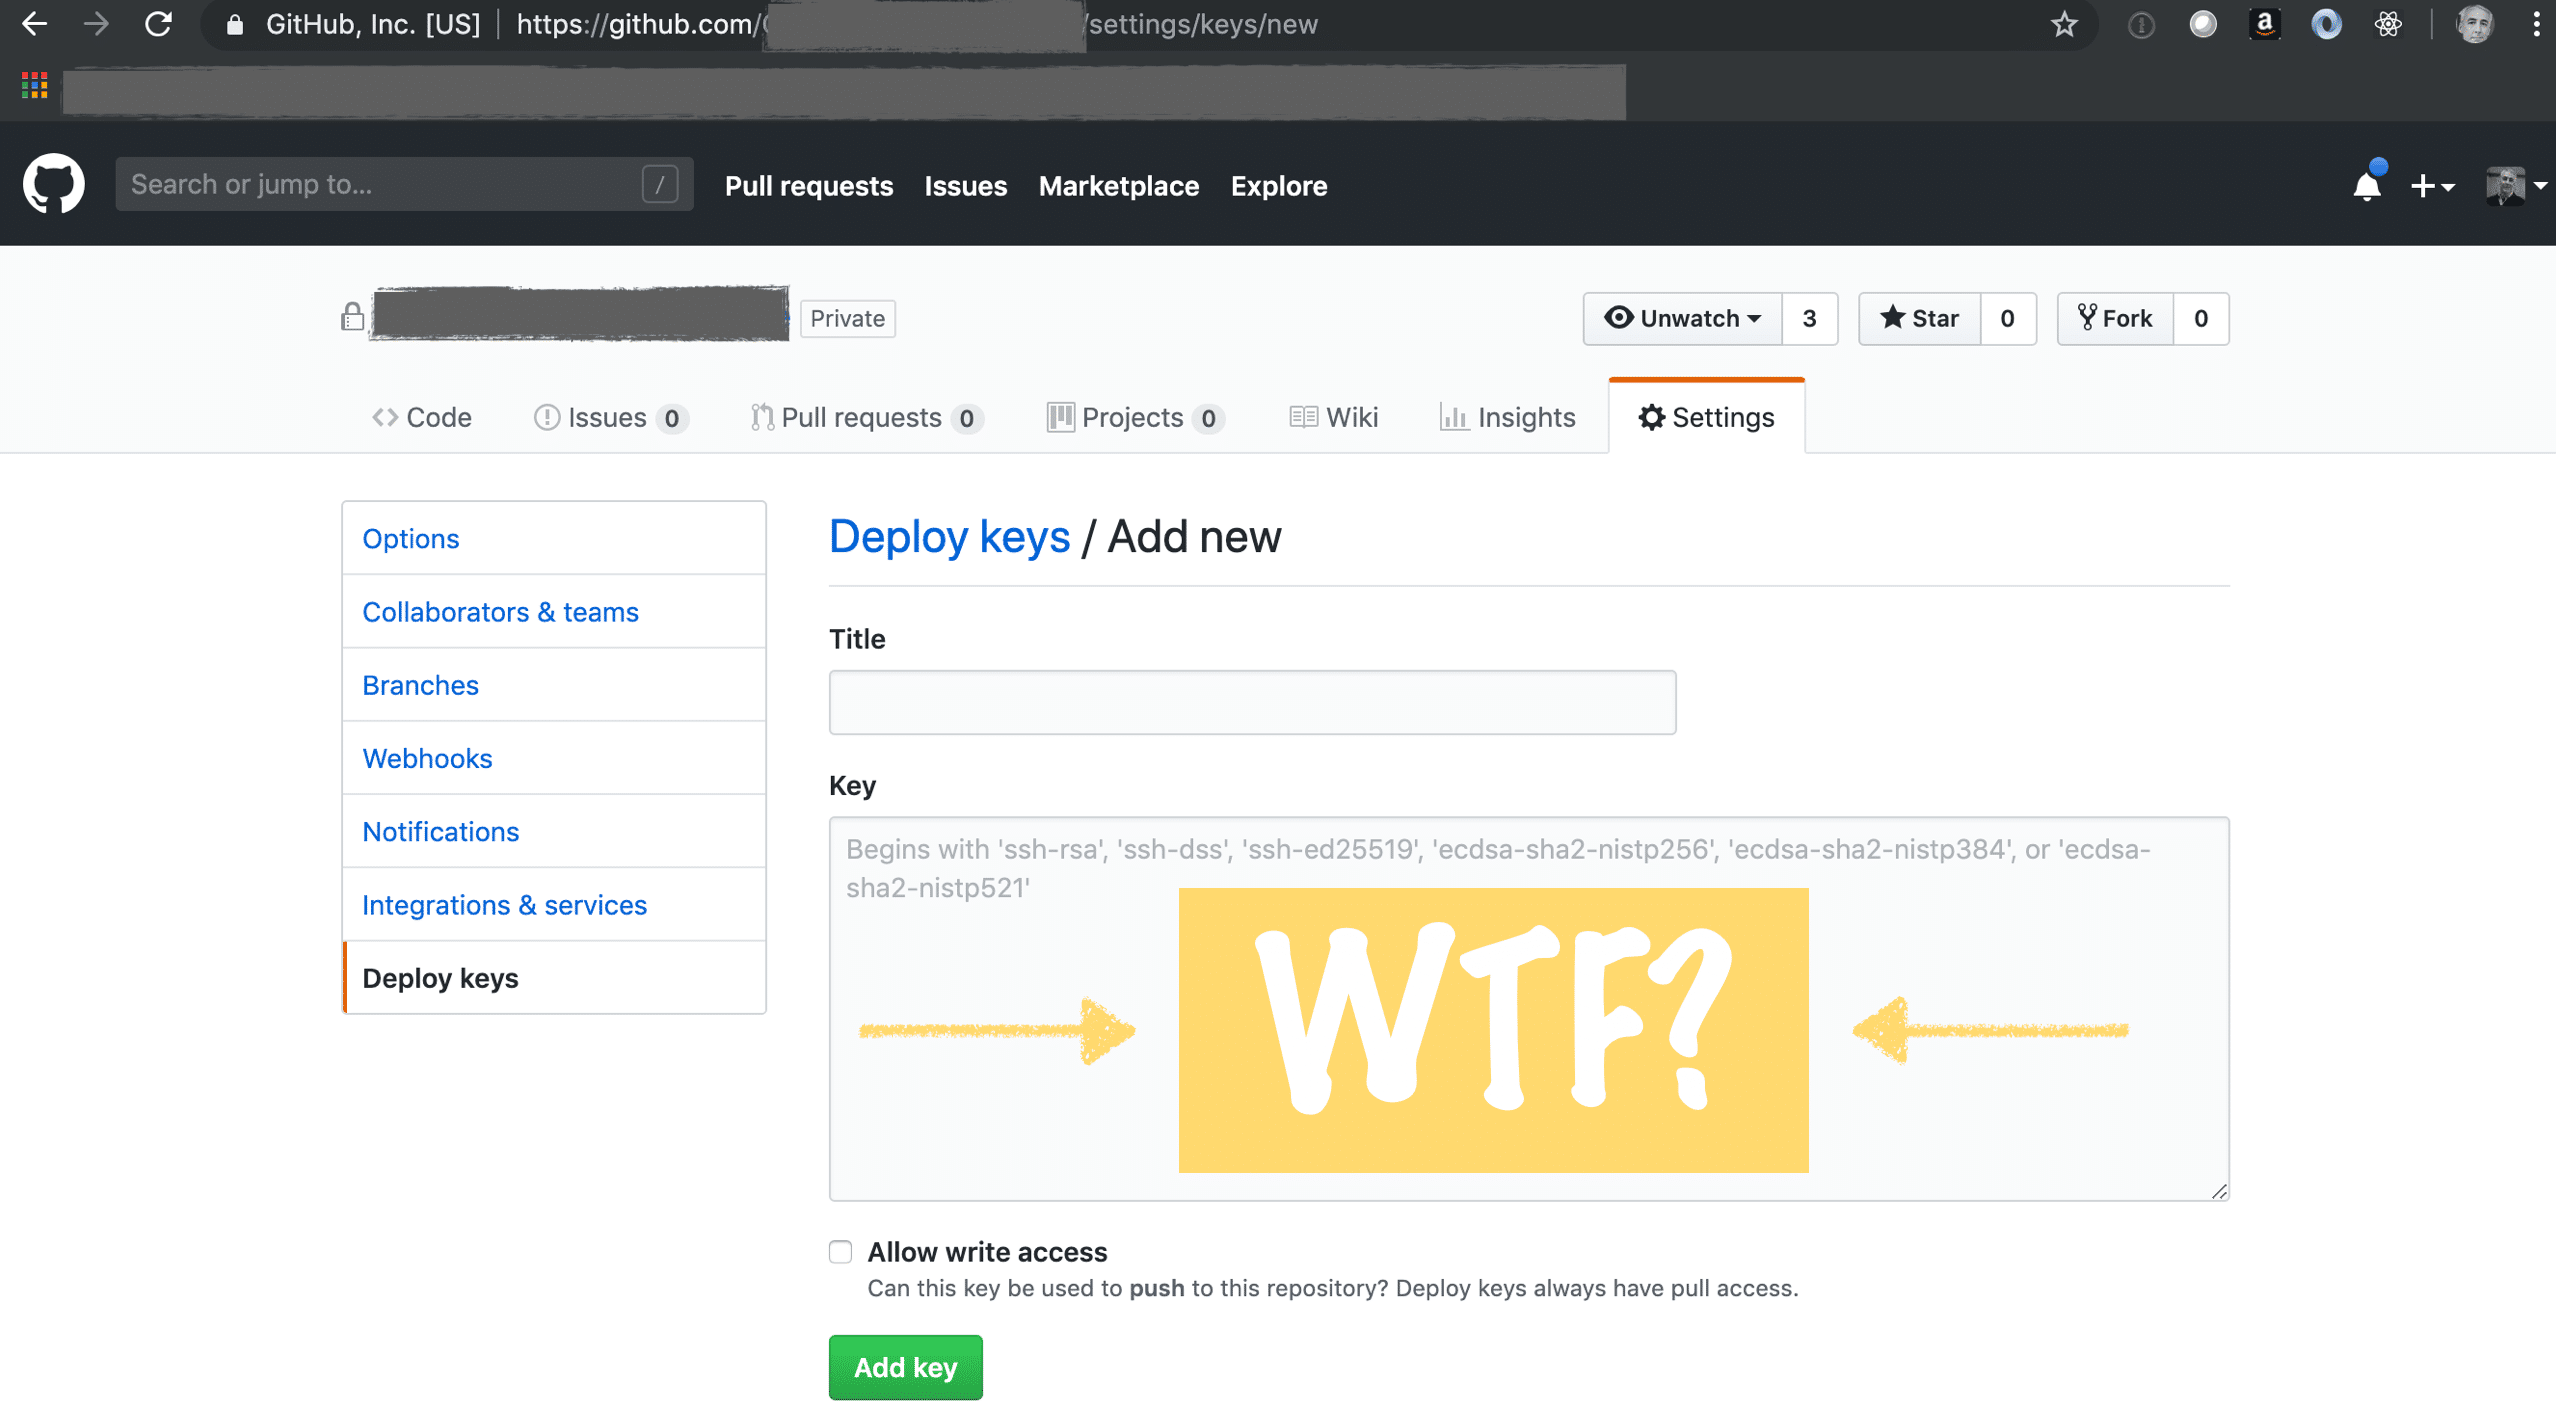Click the Deploy keys sidebar link
This screenshot has height=1420, width=2556.
click(x=441, y=978)
